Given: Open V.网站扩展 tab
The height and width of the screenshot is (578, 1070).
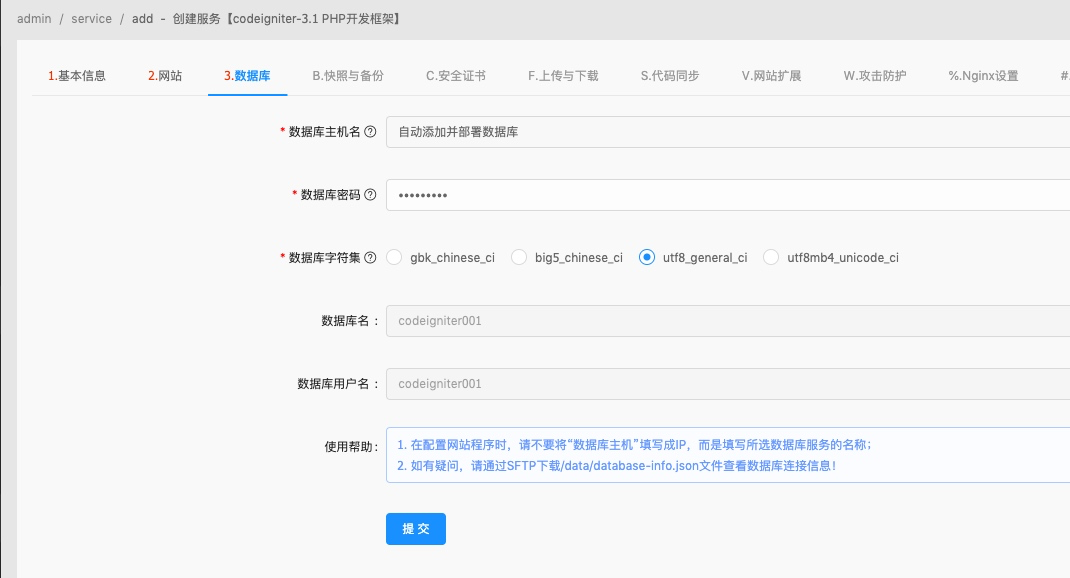Looking at the screenshot, I should pyautogui.click(x=772, y=76).
